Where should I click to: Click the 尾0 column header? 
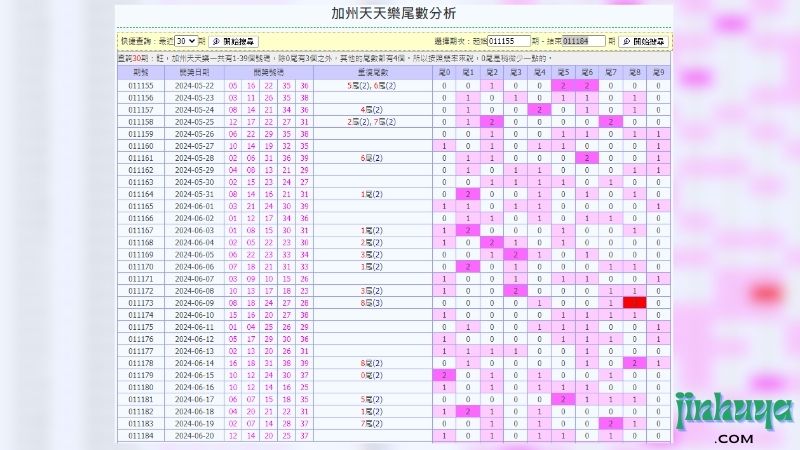444,73
